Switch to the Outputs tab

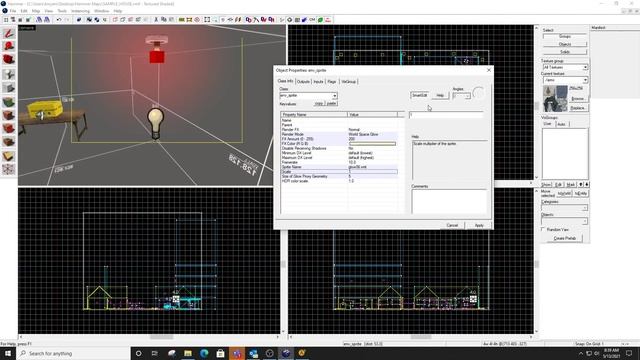(x=303, y=82)
